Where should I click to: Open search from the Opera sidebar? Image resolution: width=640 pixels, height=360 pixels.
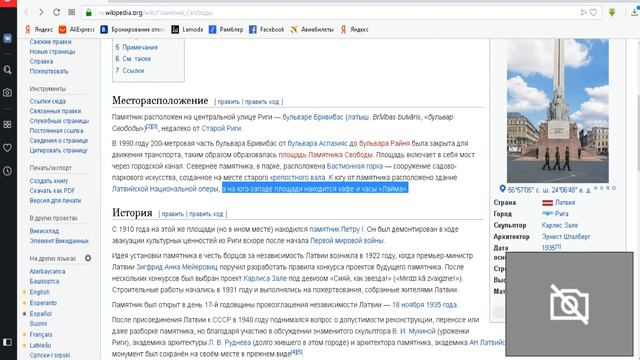(7, 70)
